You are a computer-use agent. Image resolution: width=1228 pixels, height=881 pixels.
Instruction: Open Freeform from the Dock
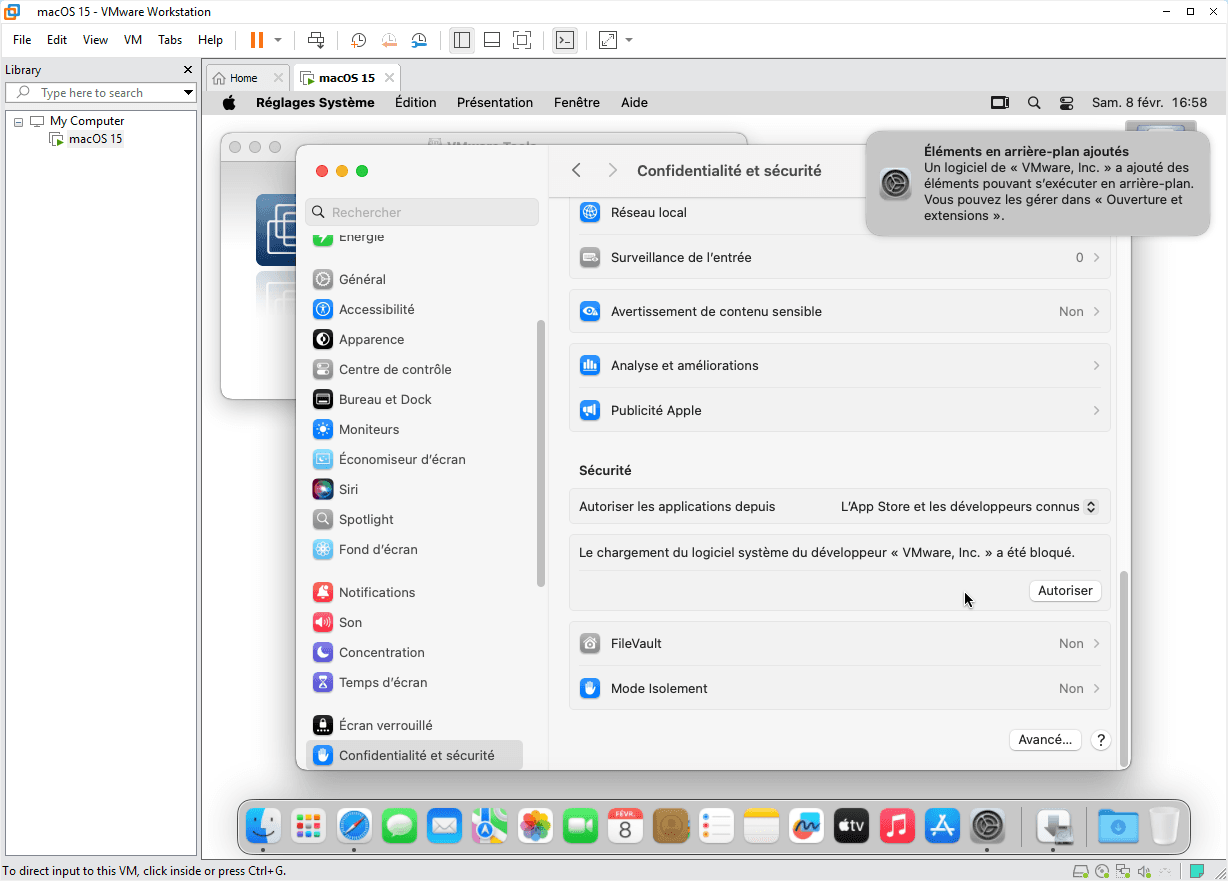[807, 826]
